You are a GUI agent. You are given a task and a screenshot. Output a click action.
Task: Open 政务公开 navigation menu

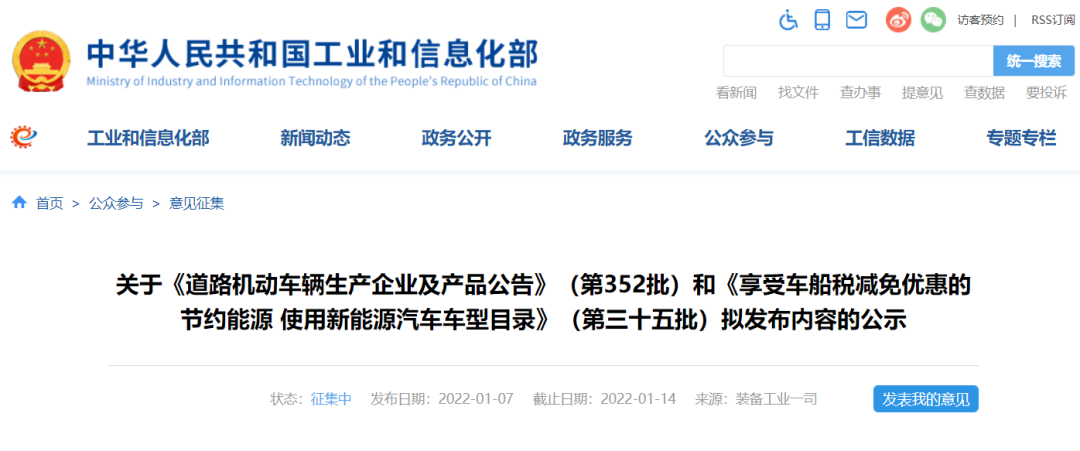[457, 138]
